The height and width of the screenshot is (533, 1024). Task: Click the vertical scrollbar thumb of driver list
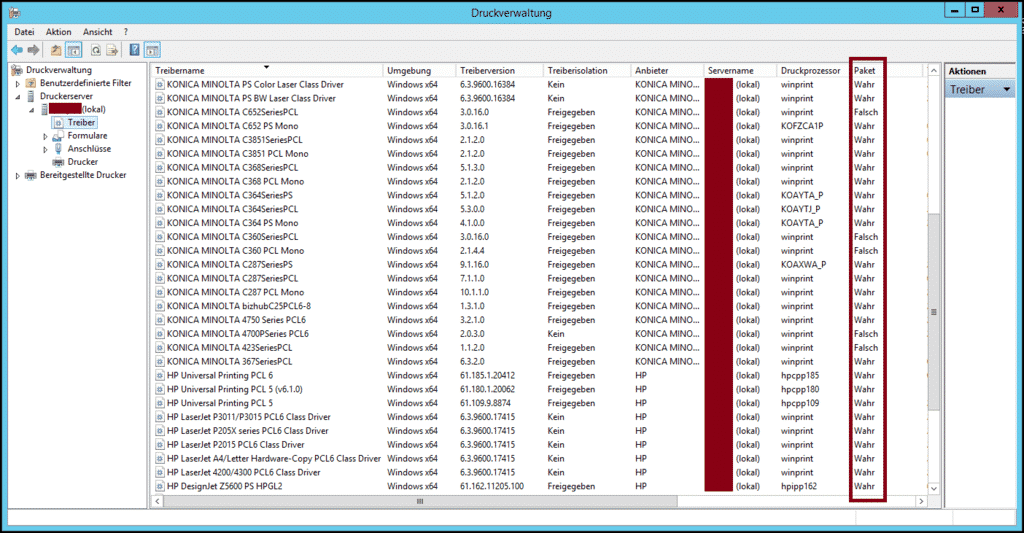click(x=934, y=312)
